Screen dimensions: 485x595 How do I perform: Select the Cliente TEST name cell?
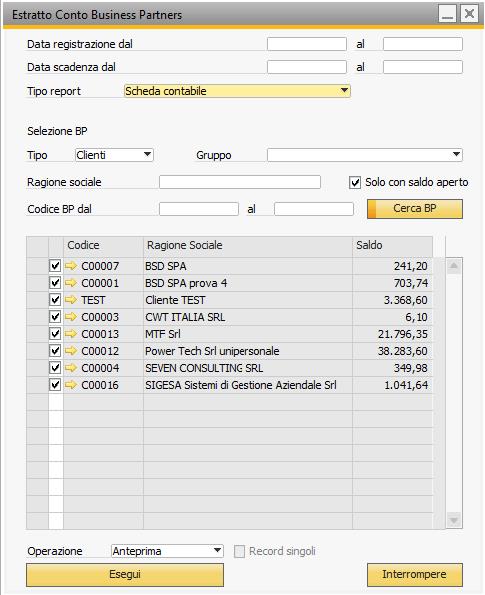248,300
